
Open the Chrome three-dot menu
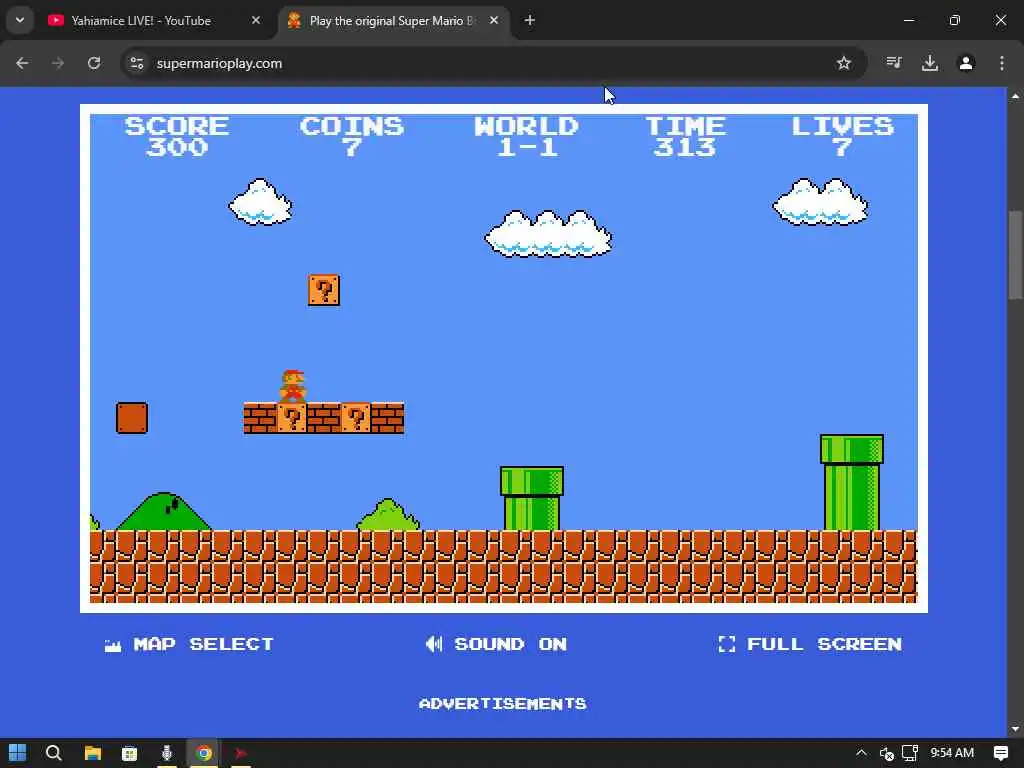click(1002, 63)
